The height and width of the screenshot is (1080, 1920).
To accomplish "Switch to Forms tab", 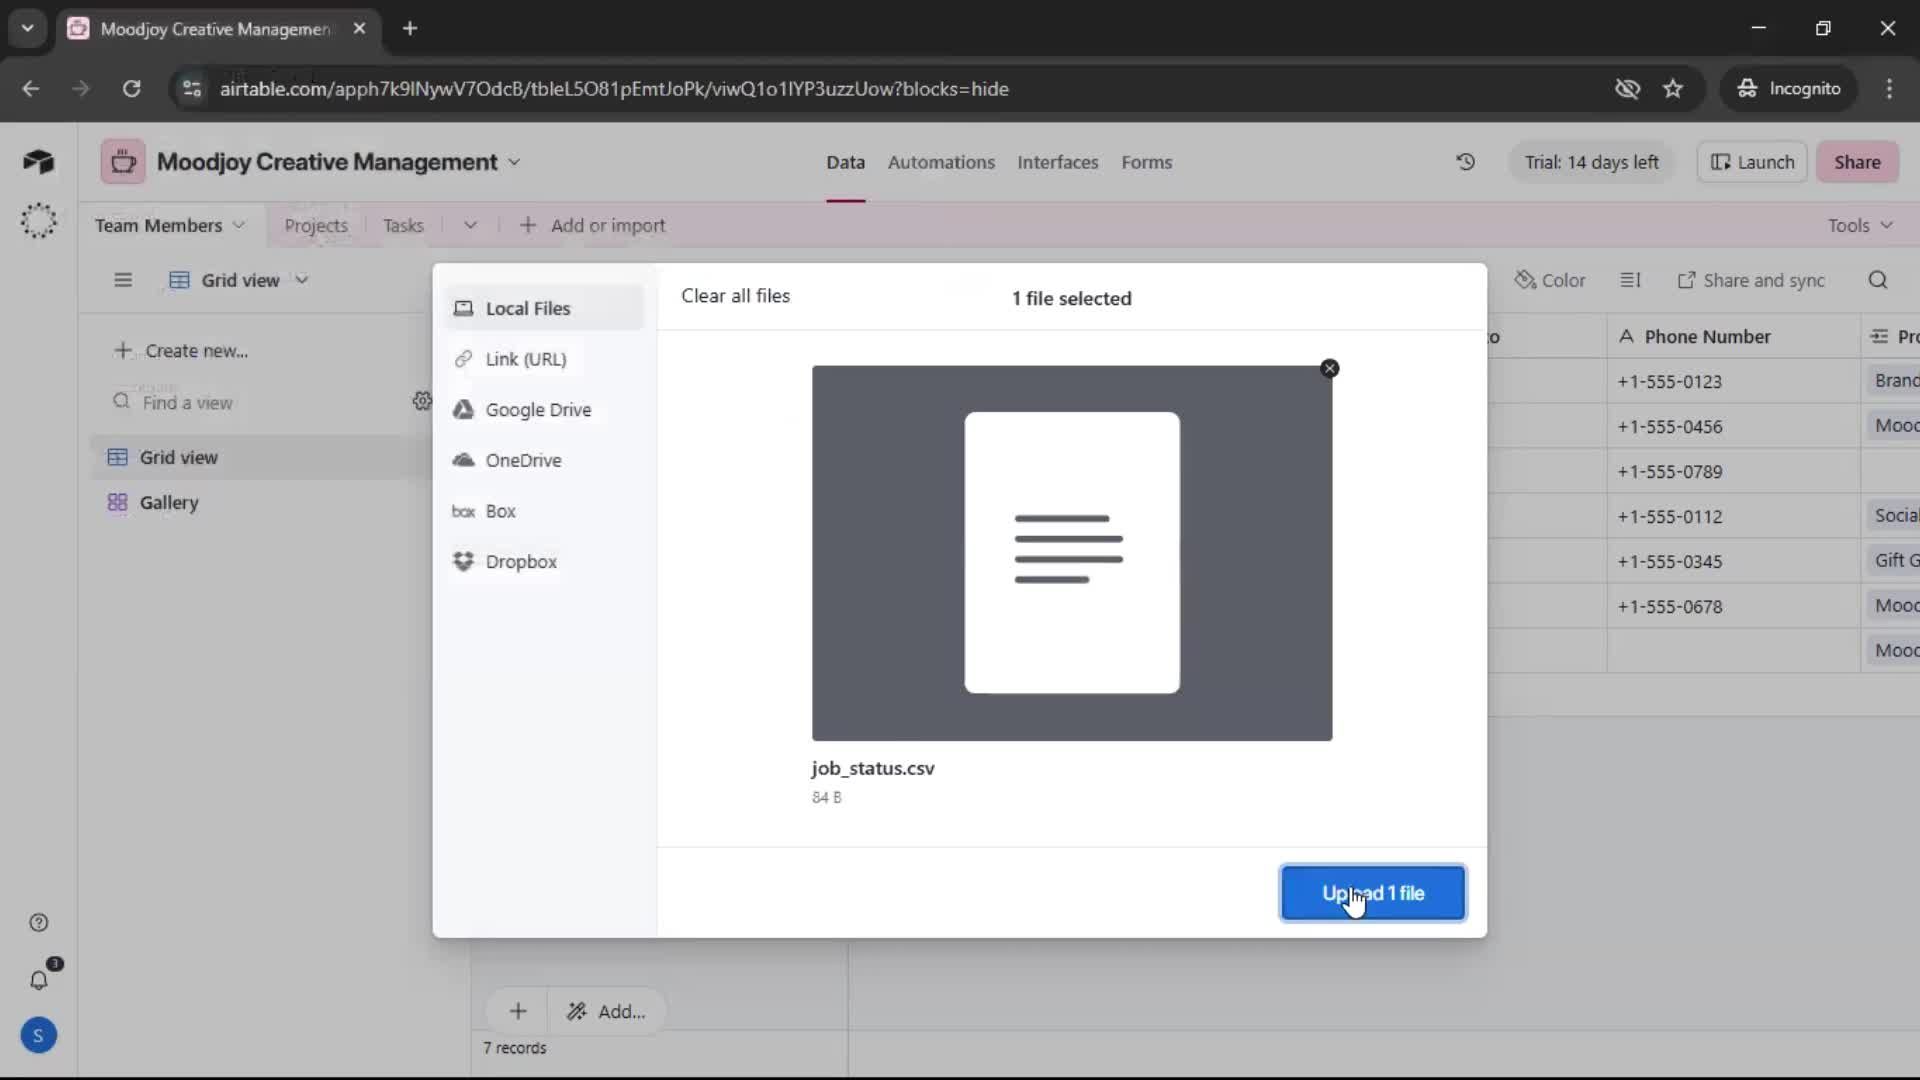I will click(x=1146, y=162).
